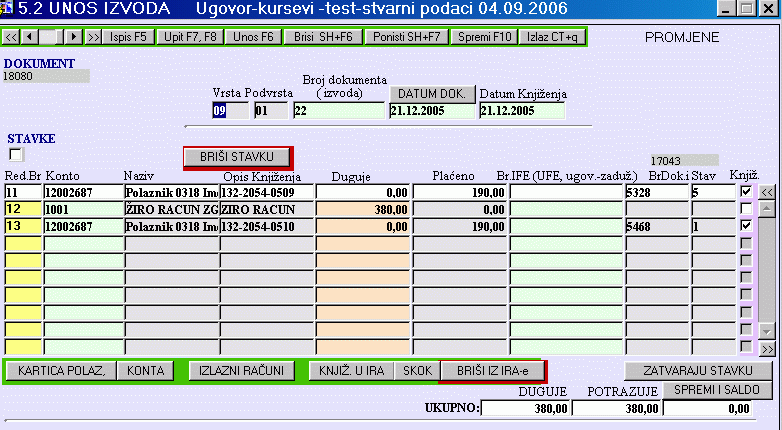
Task: Click Podvrsta field containing 01
Action: [x=271, y=111]
